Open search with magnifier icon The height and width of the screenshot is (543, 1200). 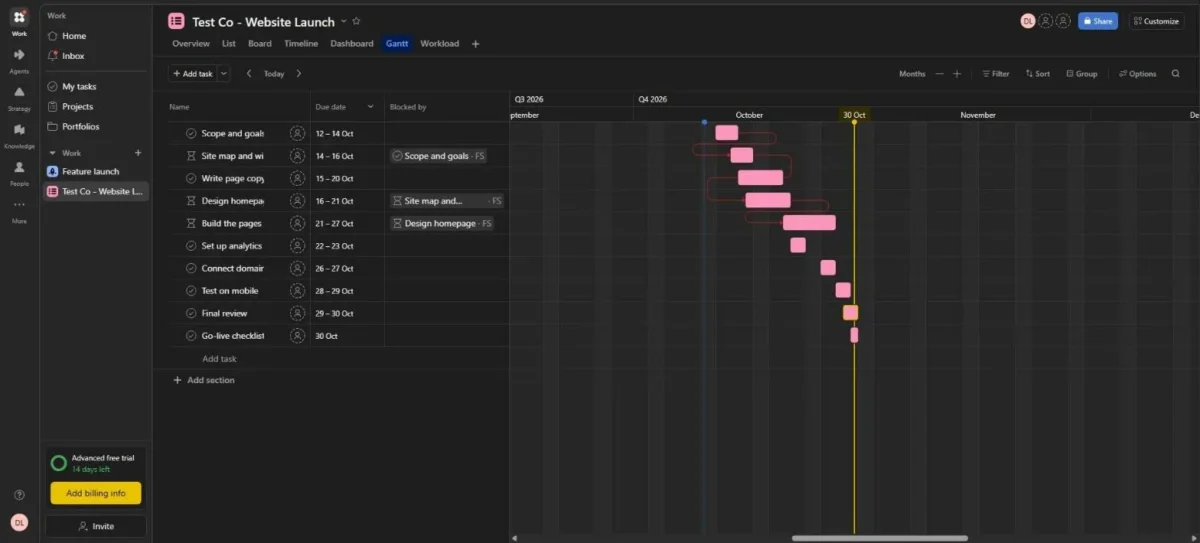tap(1175, 73)
